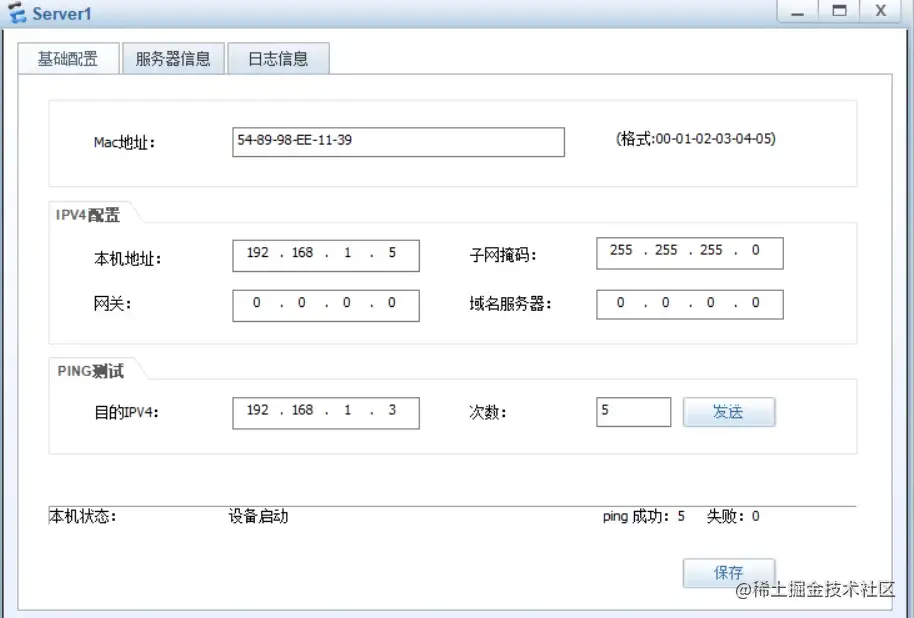Open the 日志信息 tab
Viewport: 914px width, 618px height.
(x=278, y=58)
